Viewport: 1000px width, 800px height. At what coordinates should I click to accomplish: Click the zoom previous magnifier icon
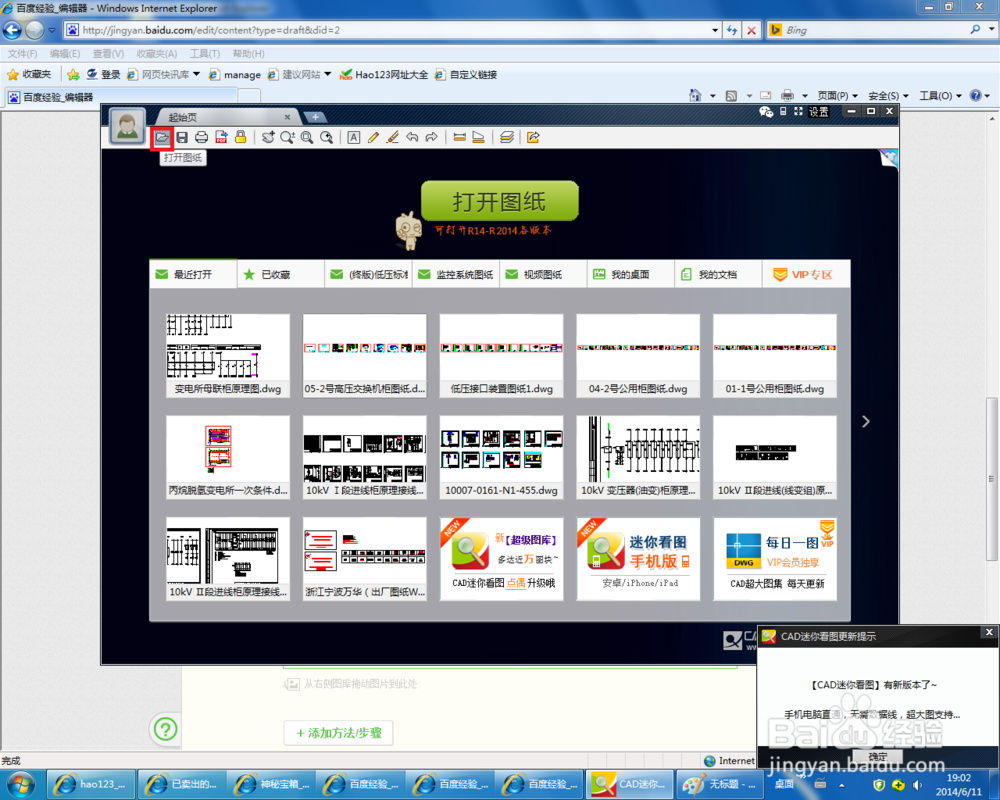[x=327, y=137]
